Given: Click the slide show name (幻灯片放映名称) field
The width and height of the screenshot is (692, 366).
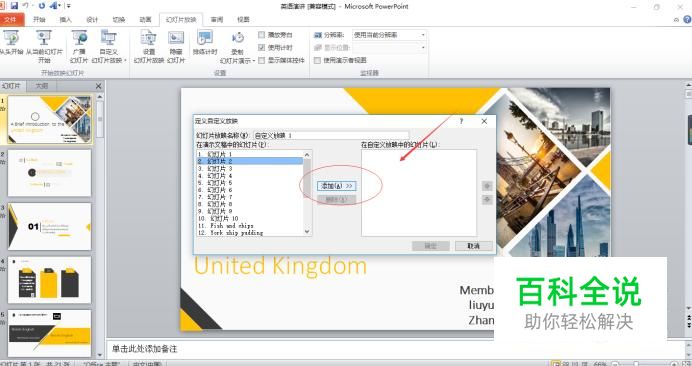Looking at the screenshot, I should click(x=331, y=135).
